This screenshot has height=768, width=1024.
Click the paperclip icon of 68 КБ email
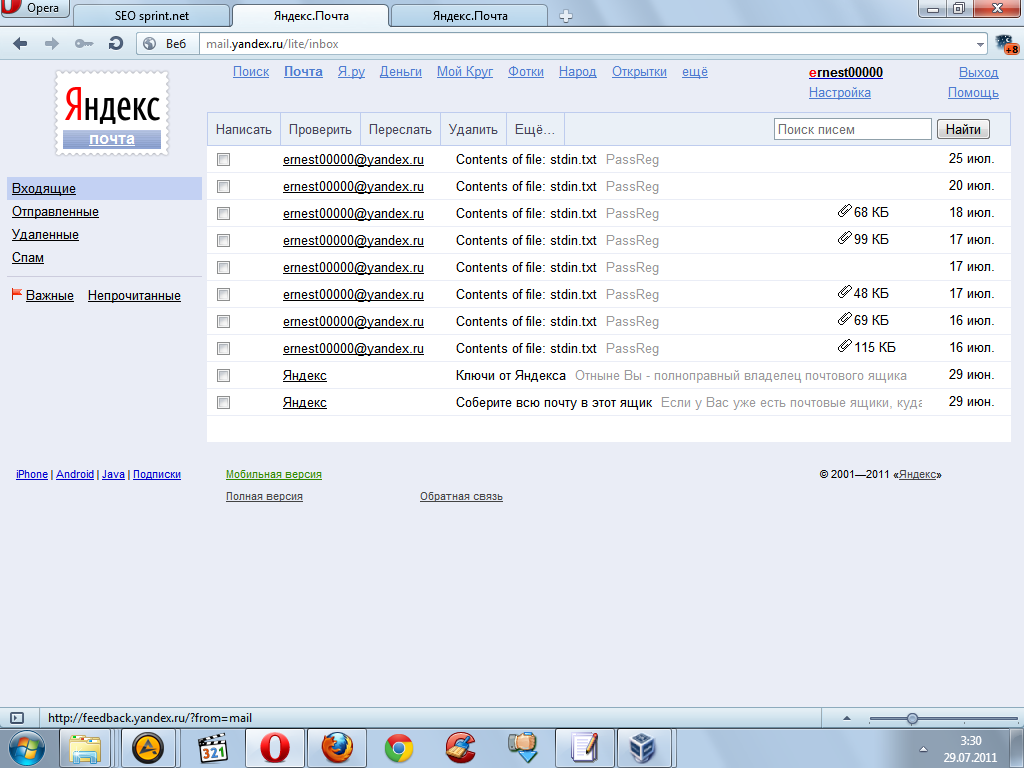(x=844, y=212)
